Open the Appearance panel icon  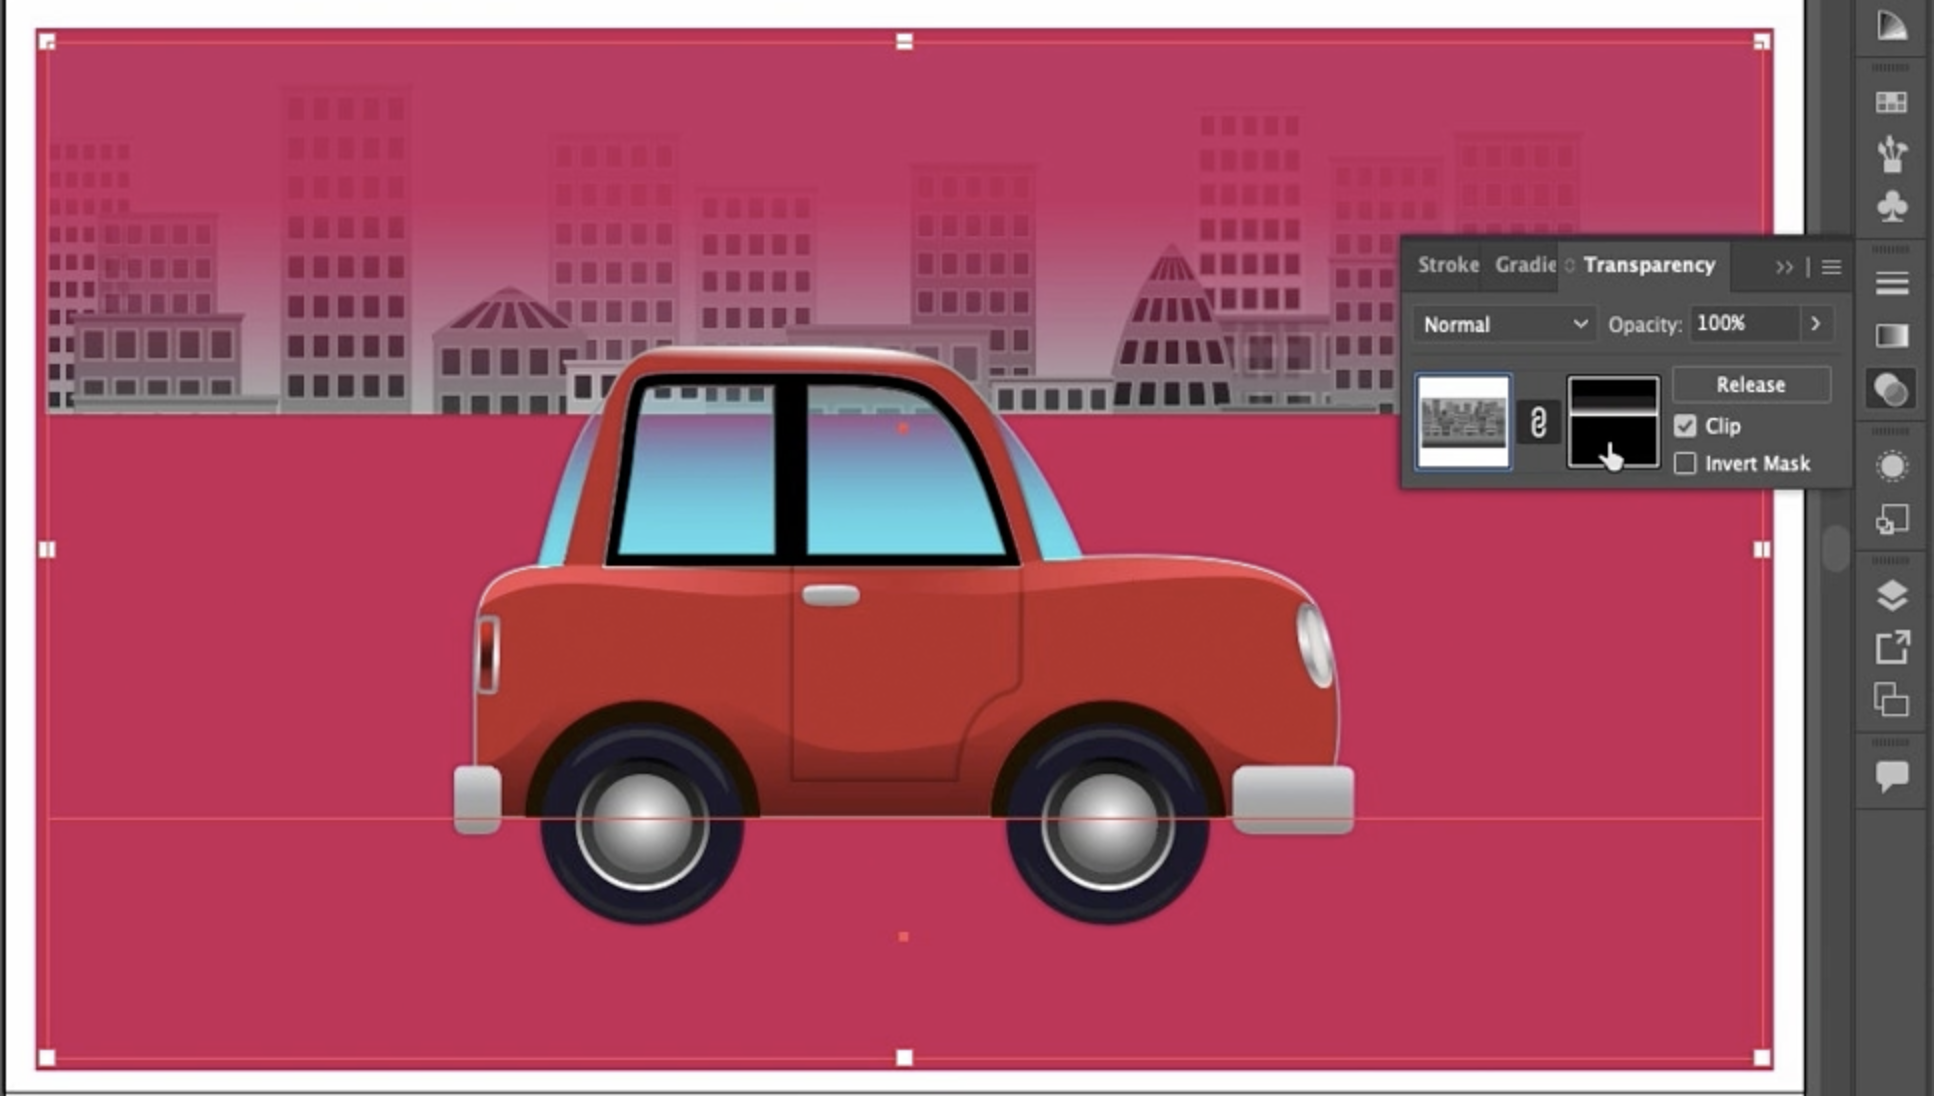coord(1890,466)
